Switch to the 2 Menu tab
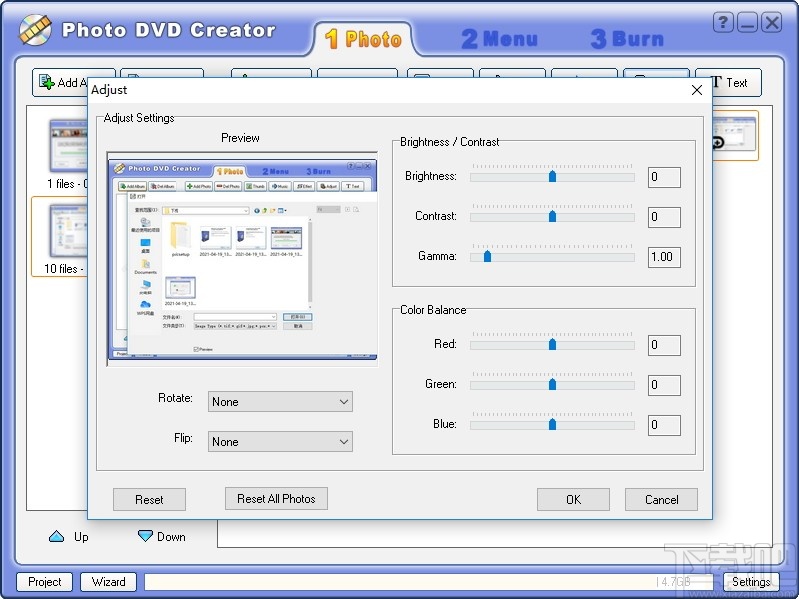The width and height of the screenshot is (799, 599). 499,39
